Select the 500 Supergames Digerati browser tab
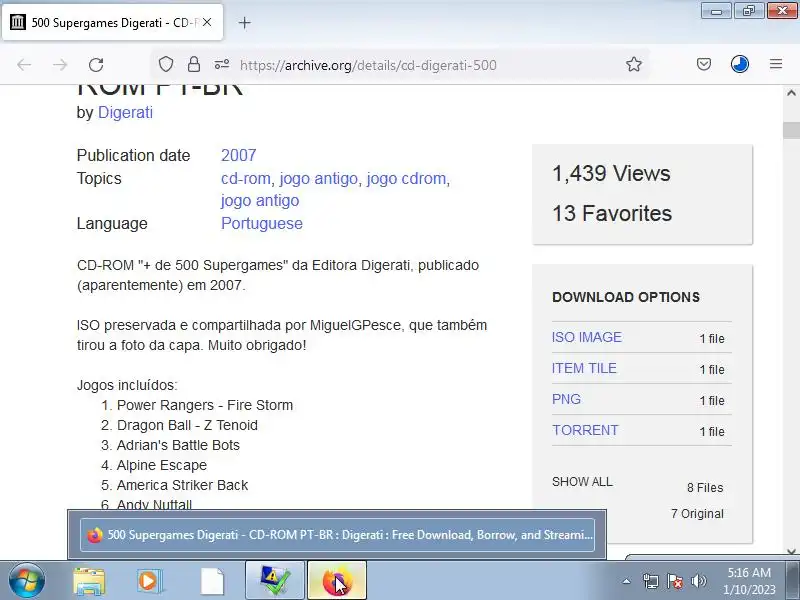This screenshot has height=600, width=800. pos(112,22)
